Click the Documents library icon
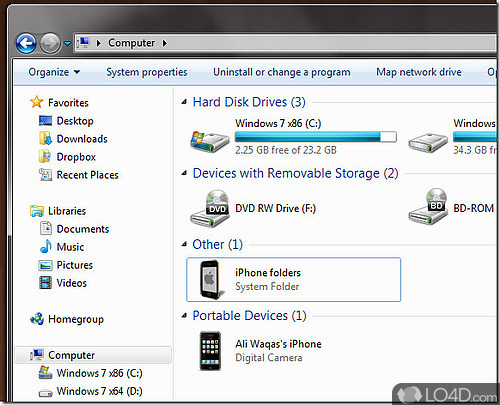The width and height of the screenshot is (500, 405). click(x=46, y=229)
